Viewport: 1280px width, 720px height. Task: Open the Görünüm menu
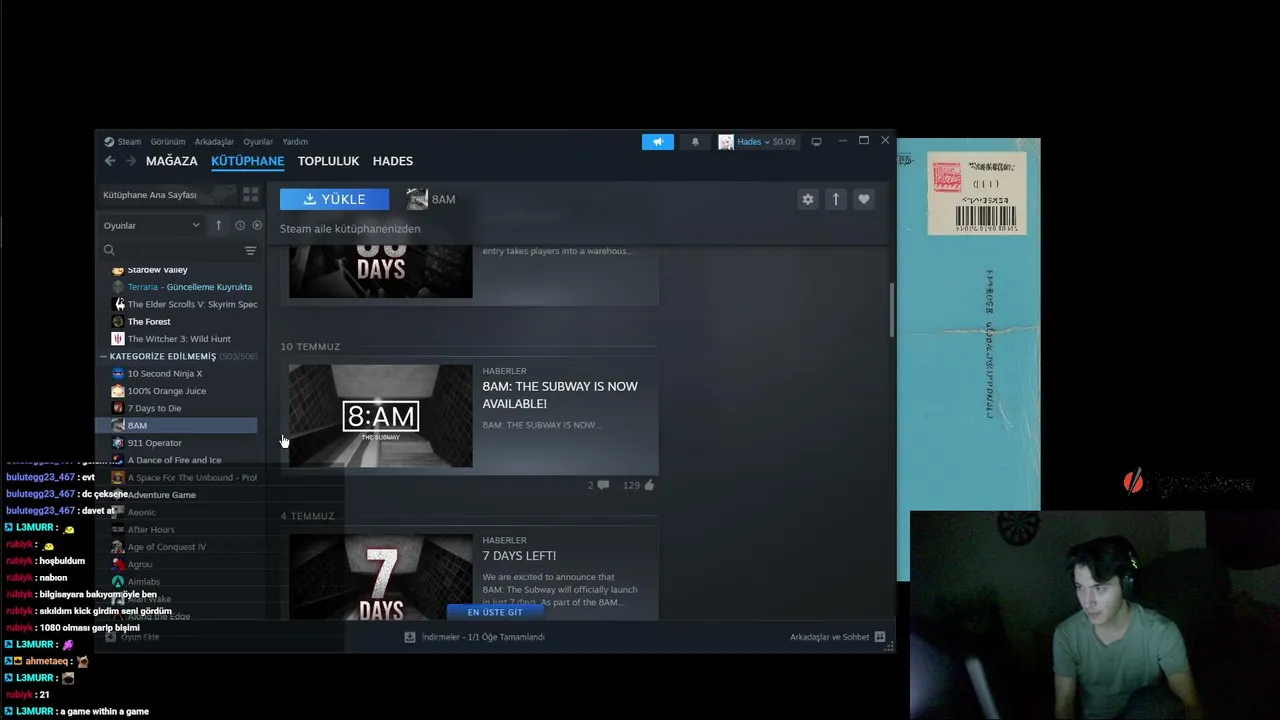(x=168, y=142)
